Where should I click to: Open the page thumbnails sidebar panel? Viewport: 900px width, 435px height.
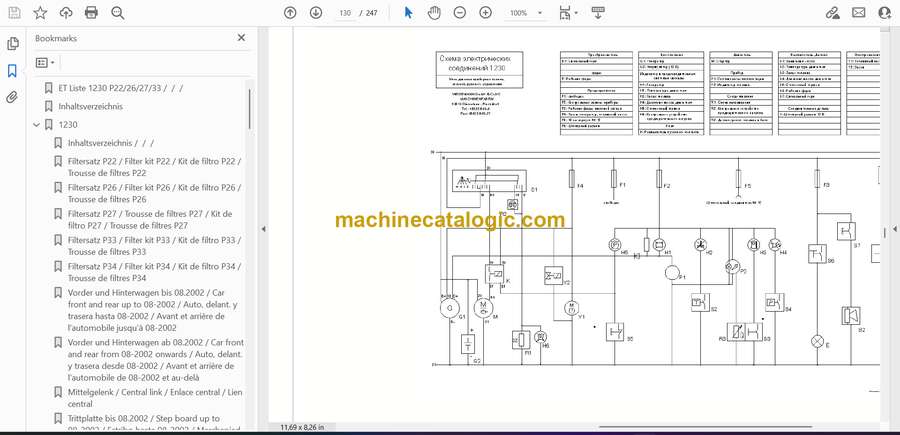[x=13, y=44]
